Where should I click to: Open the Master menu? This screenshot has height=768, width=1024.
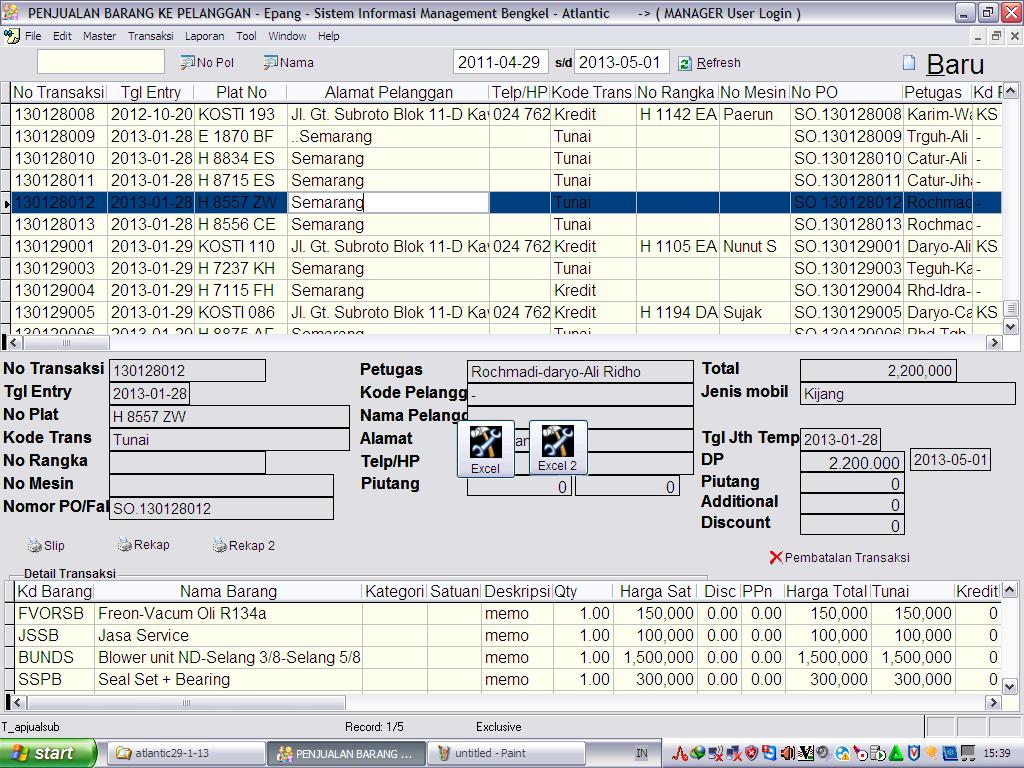[99, 36]
